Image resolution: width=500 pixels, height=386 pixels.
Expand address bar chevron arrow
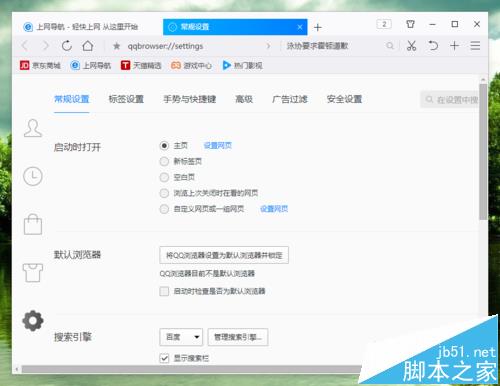tap(268, 46)
